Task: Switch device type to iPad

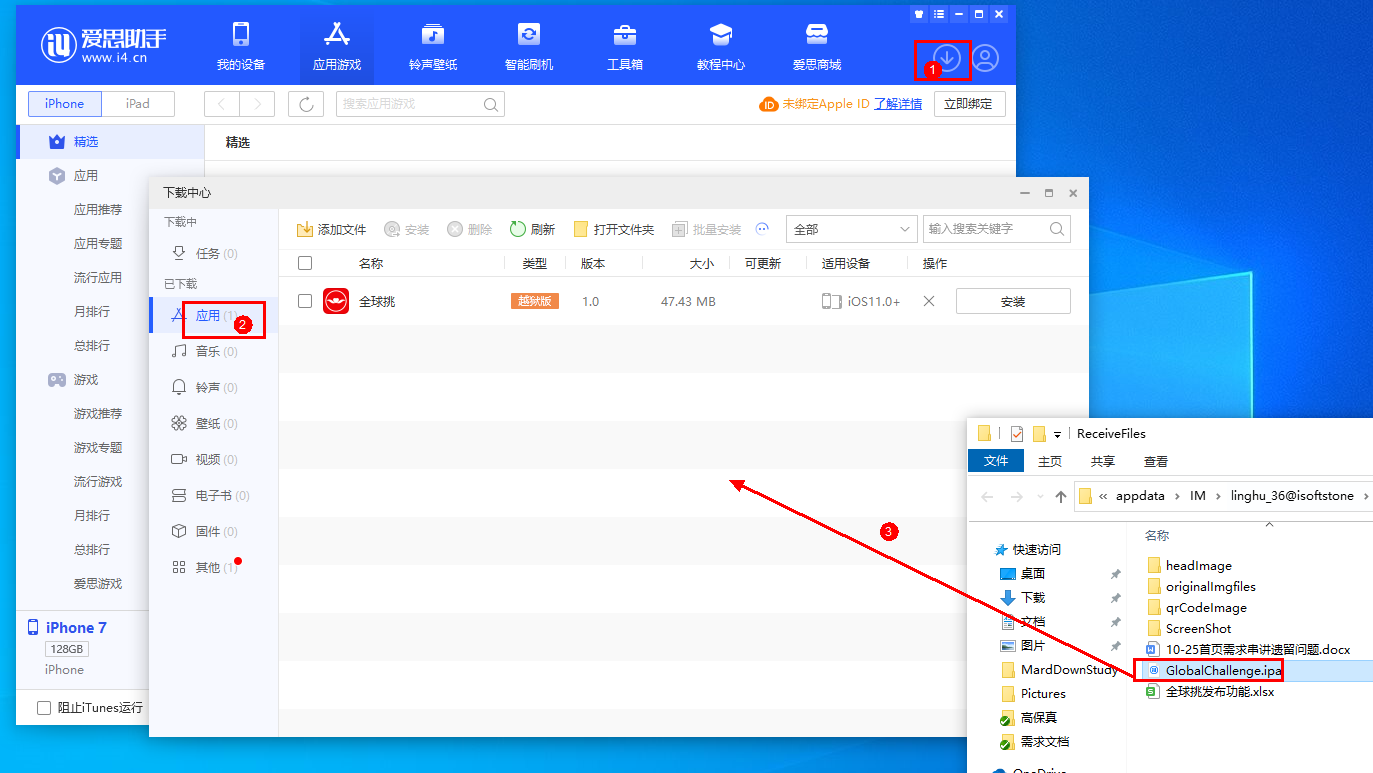Action: pos(138,104)
